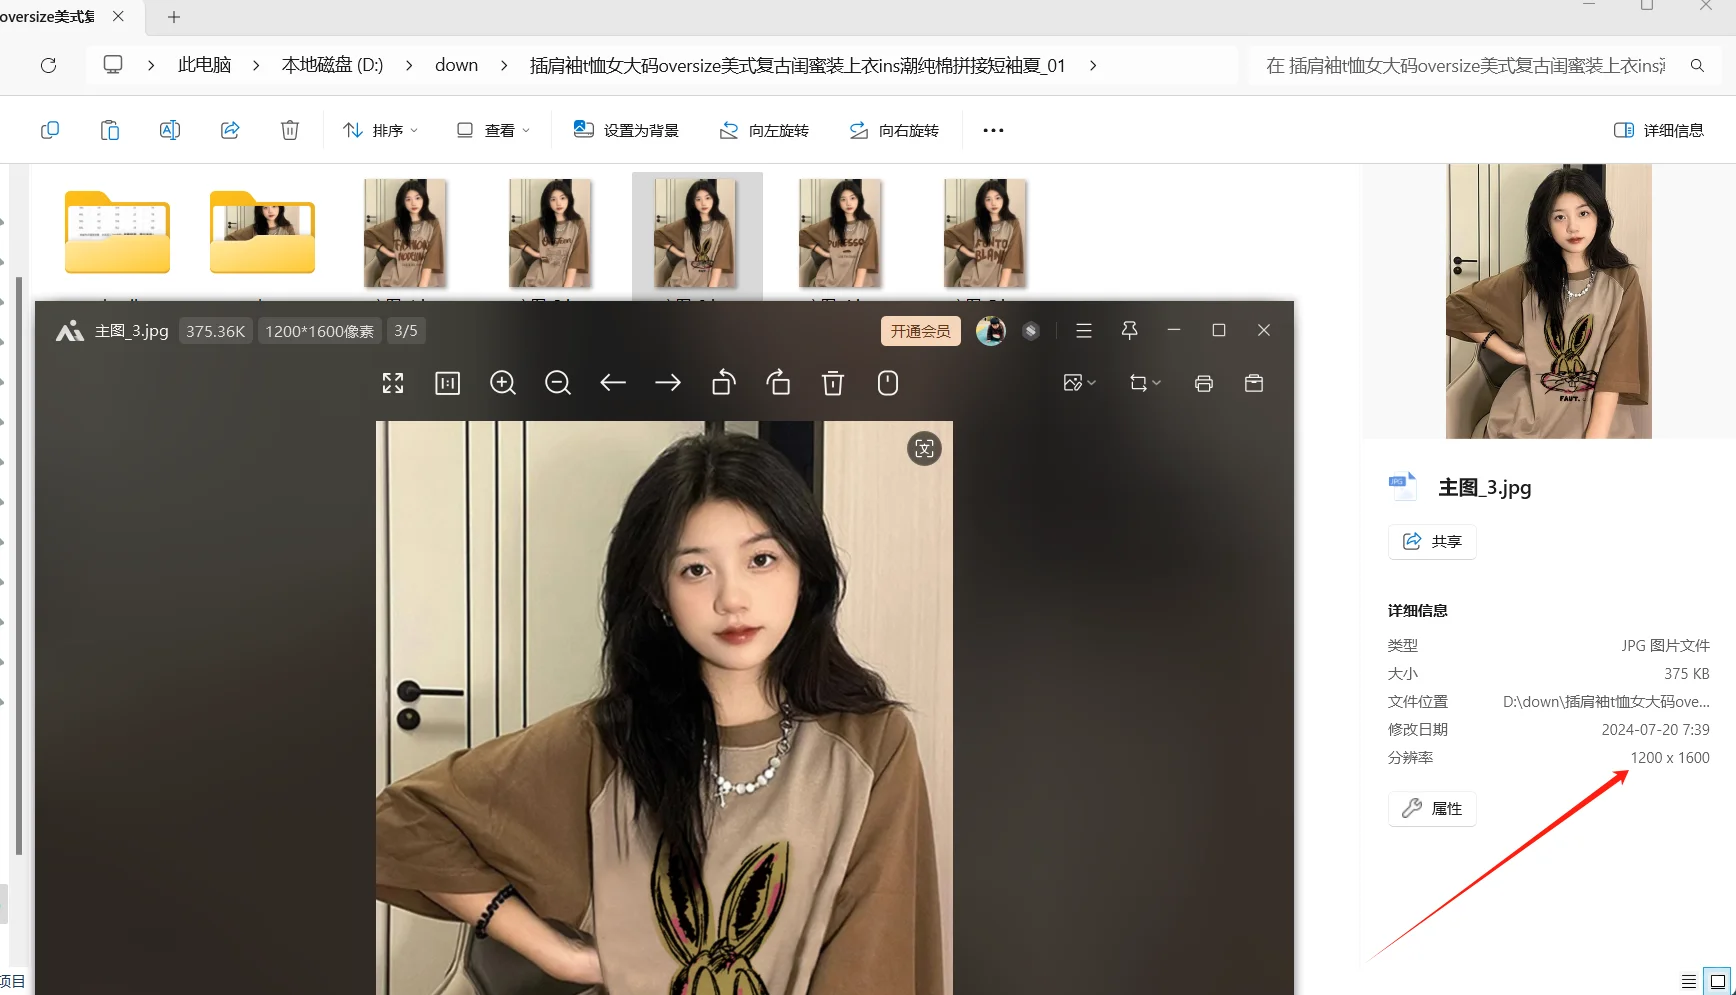
Task: Select the zoom in tool in the image viewer
Action: [x=503, y=383]
